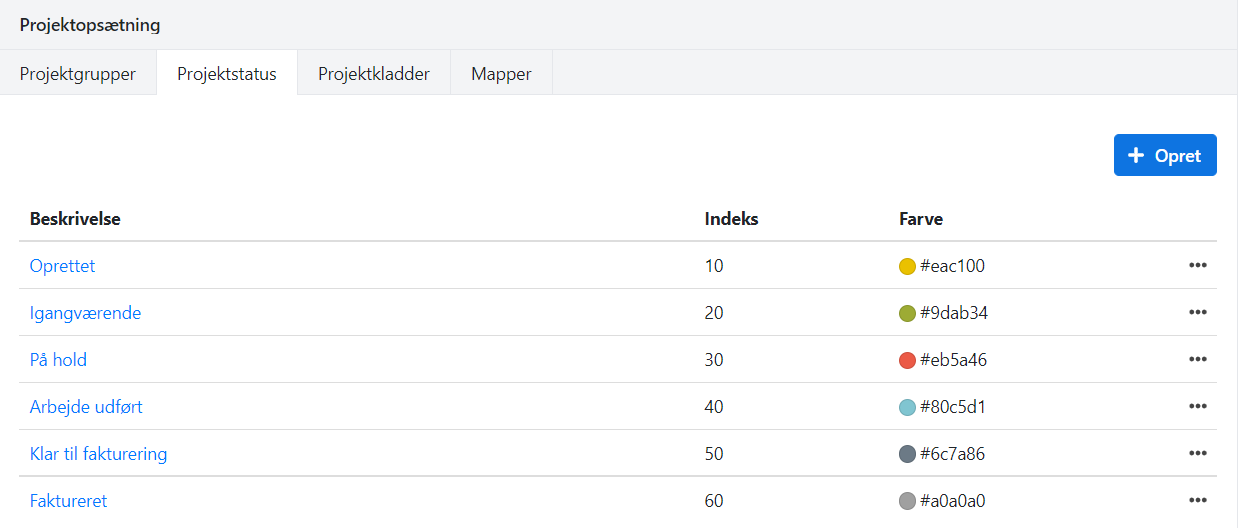
Task: Switch to the Projektgrupper tab
Action: [78, 74]
